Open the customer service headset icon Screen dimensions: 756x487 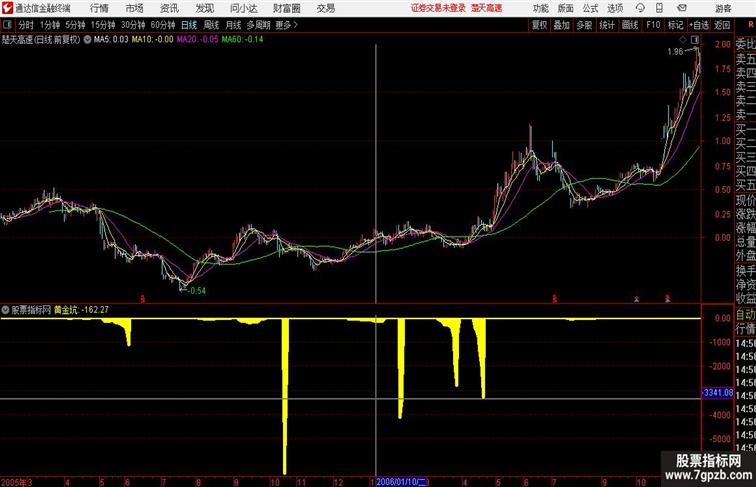[x=640, y=8]
